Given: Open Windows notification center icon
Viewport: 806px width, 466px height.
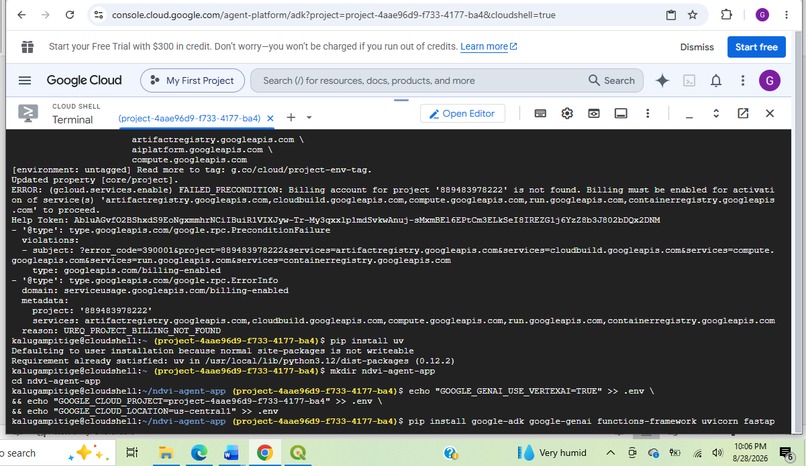Looking at the screenshot, I should pyautogui.click(x=786, y=453).
